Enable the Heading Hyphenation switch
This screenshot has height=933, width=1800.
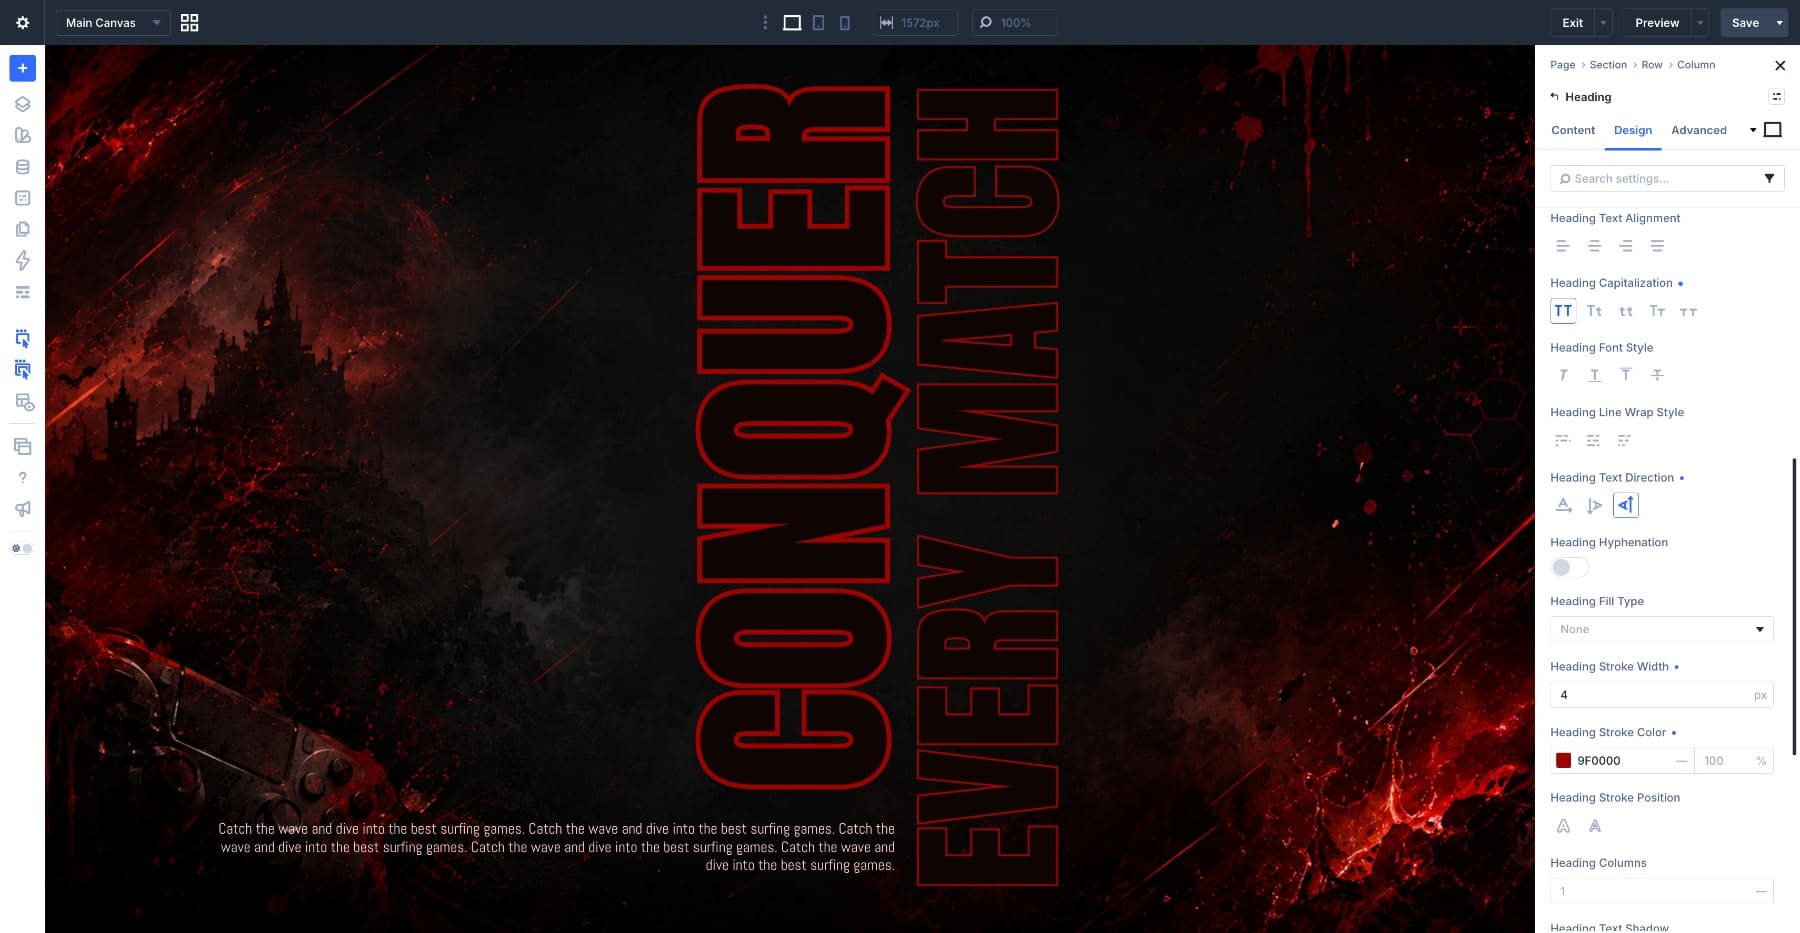point(1569,568)
